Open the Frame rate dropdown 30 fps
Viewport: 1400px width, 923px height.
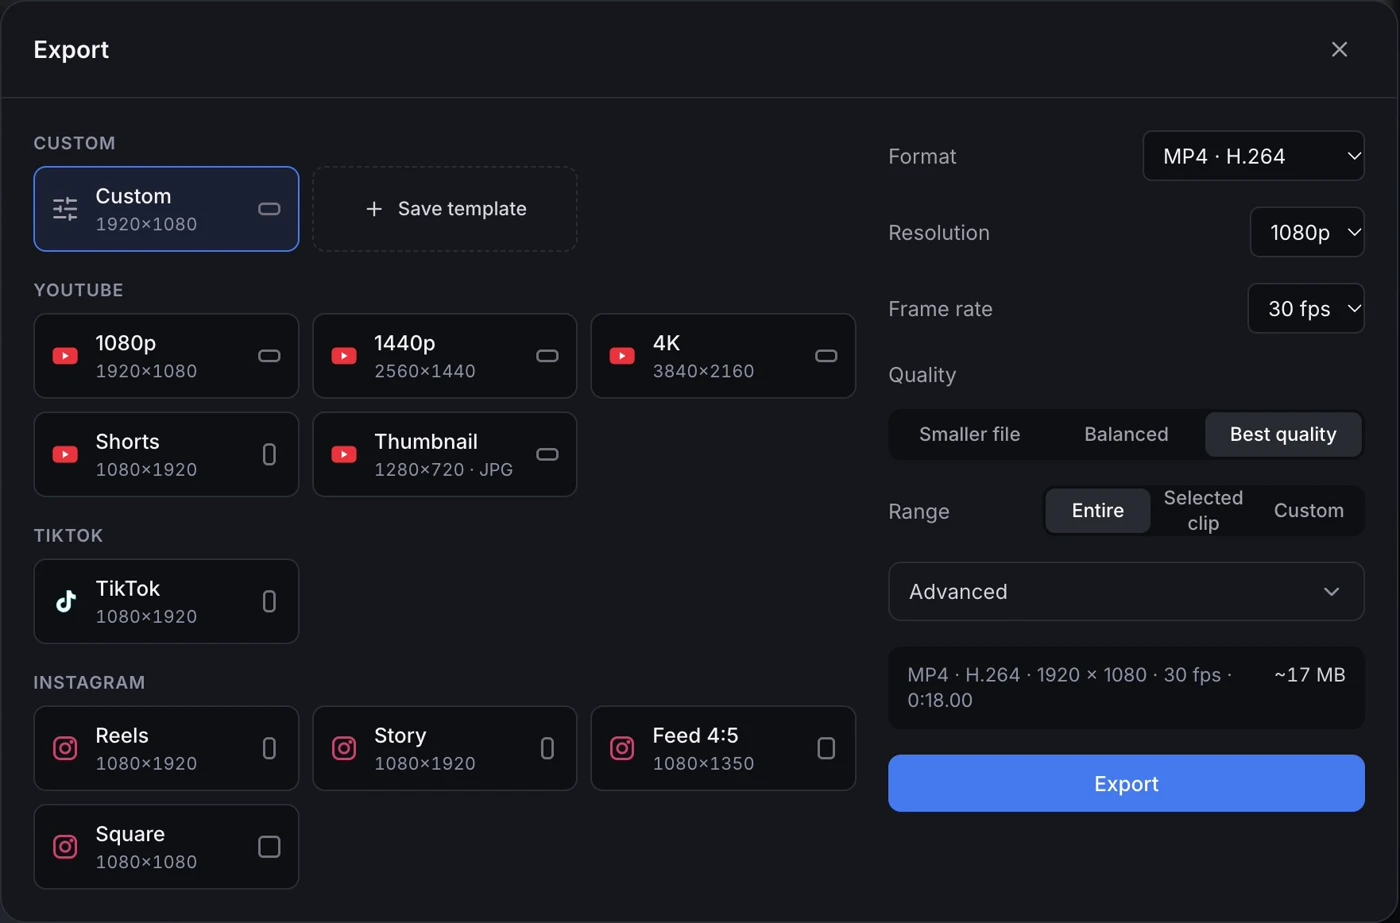1306,309
